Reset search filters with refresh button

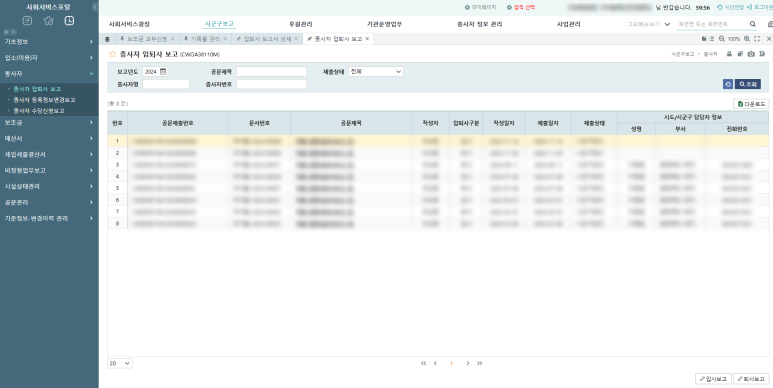click(x=728, y=84)
